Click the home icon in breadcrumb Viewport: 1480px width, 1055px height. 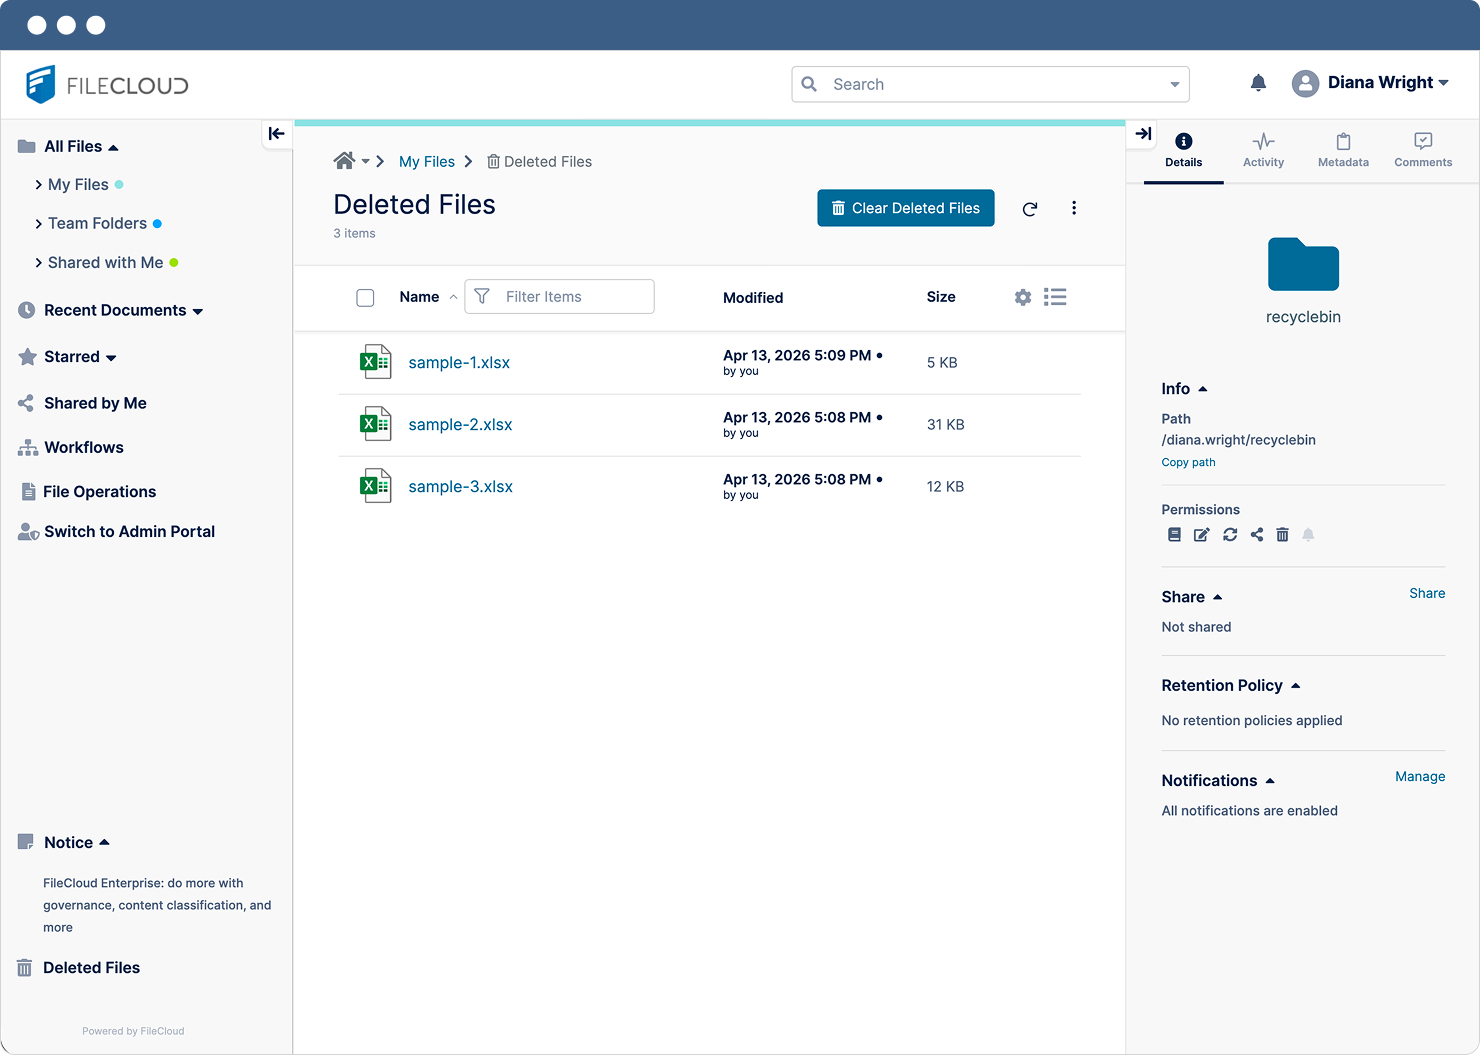click(344, 161)
